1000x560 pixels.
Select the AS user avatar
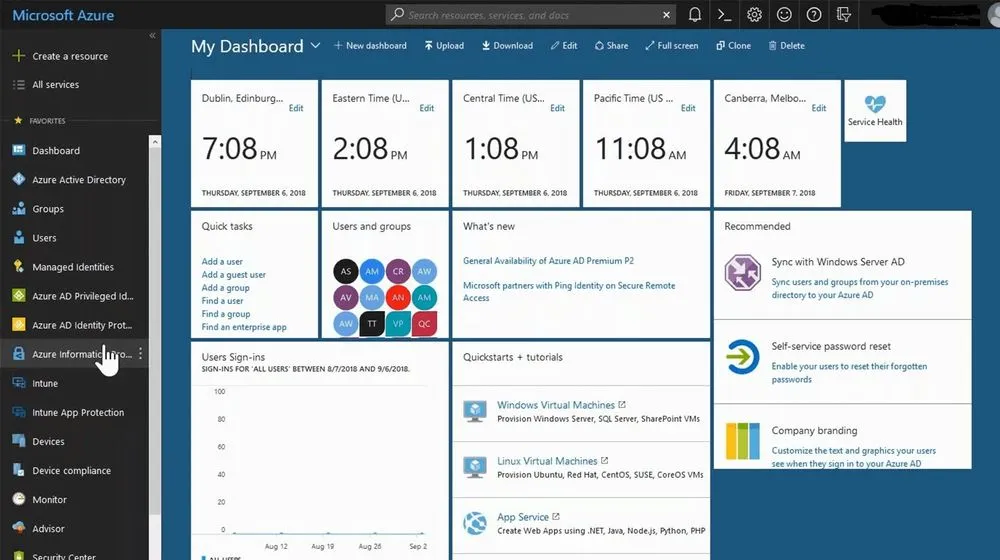(346, 271)
